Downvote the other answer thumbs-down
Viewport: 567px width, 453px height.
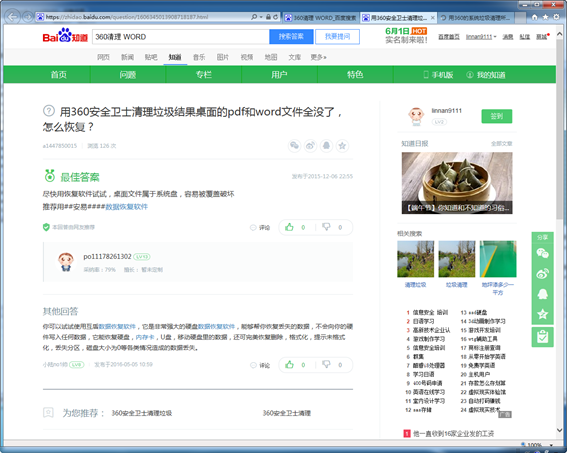click(x=326, y=365)
